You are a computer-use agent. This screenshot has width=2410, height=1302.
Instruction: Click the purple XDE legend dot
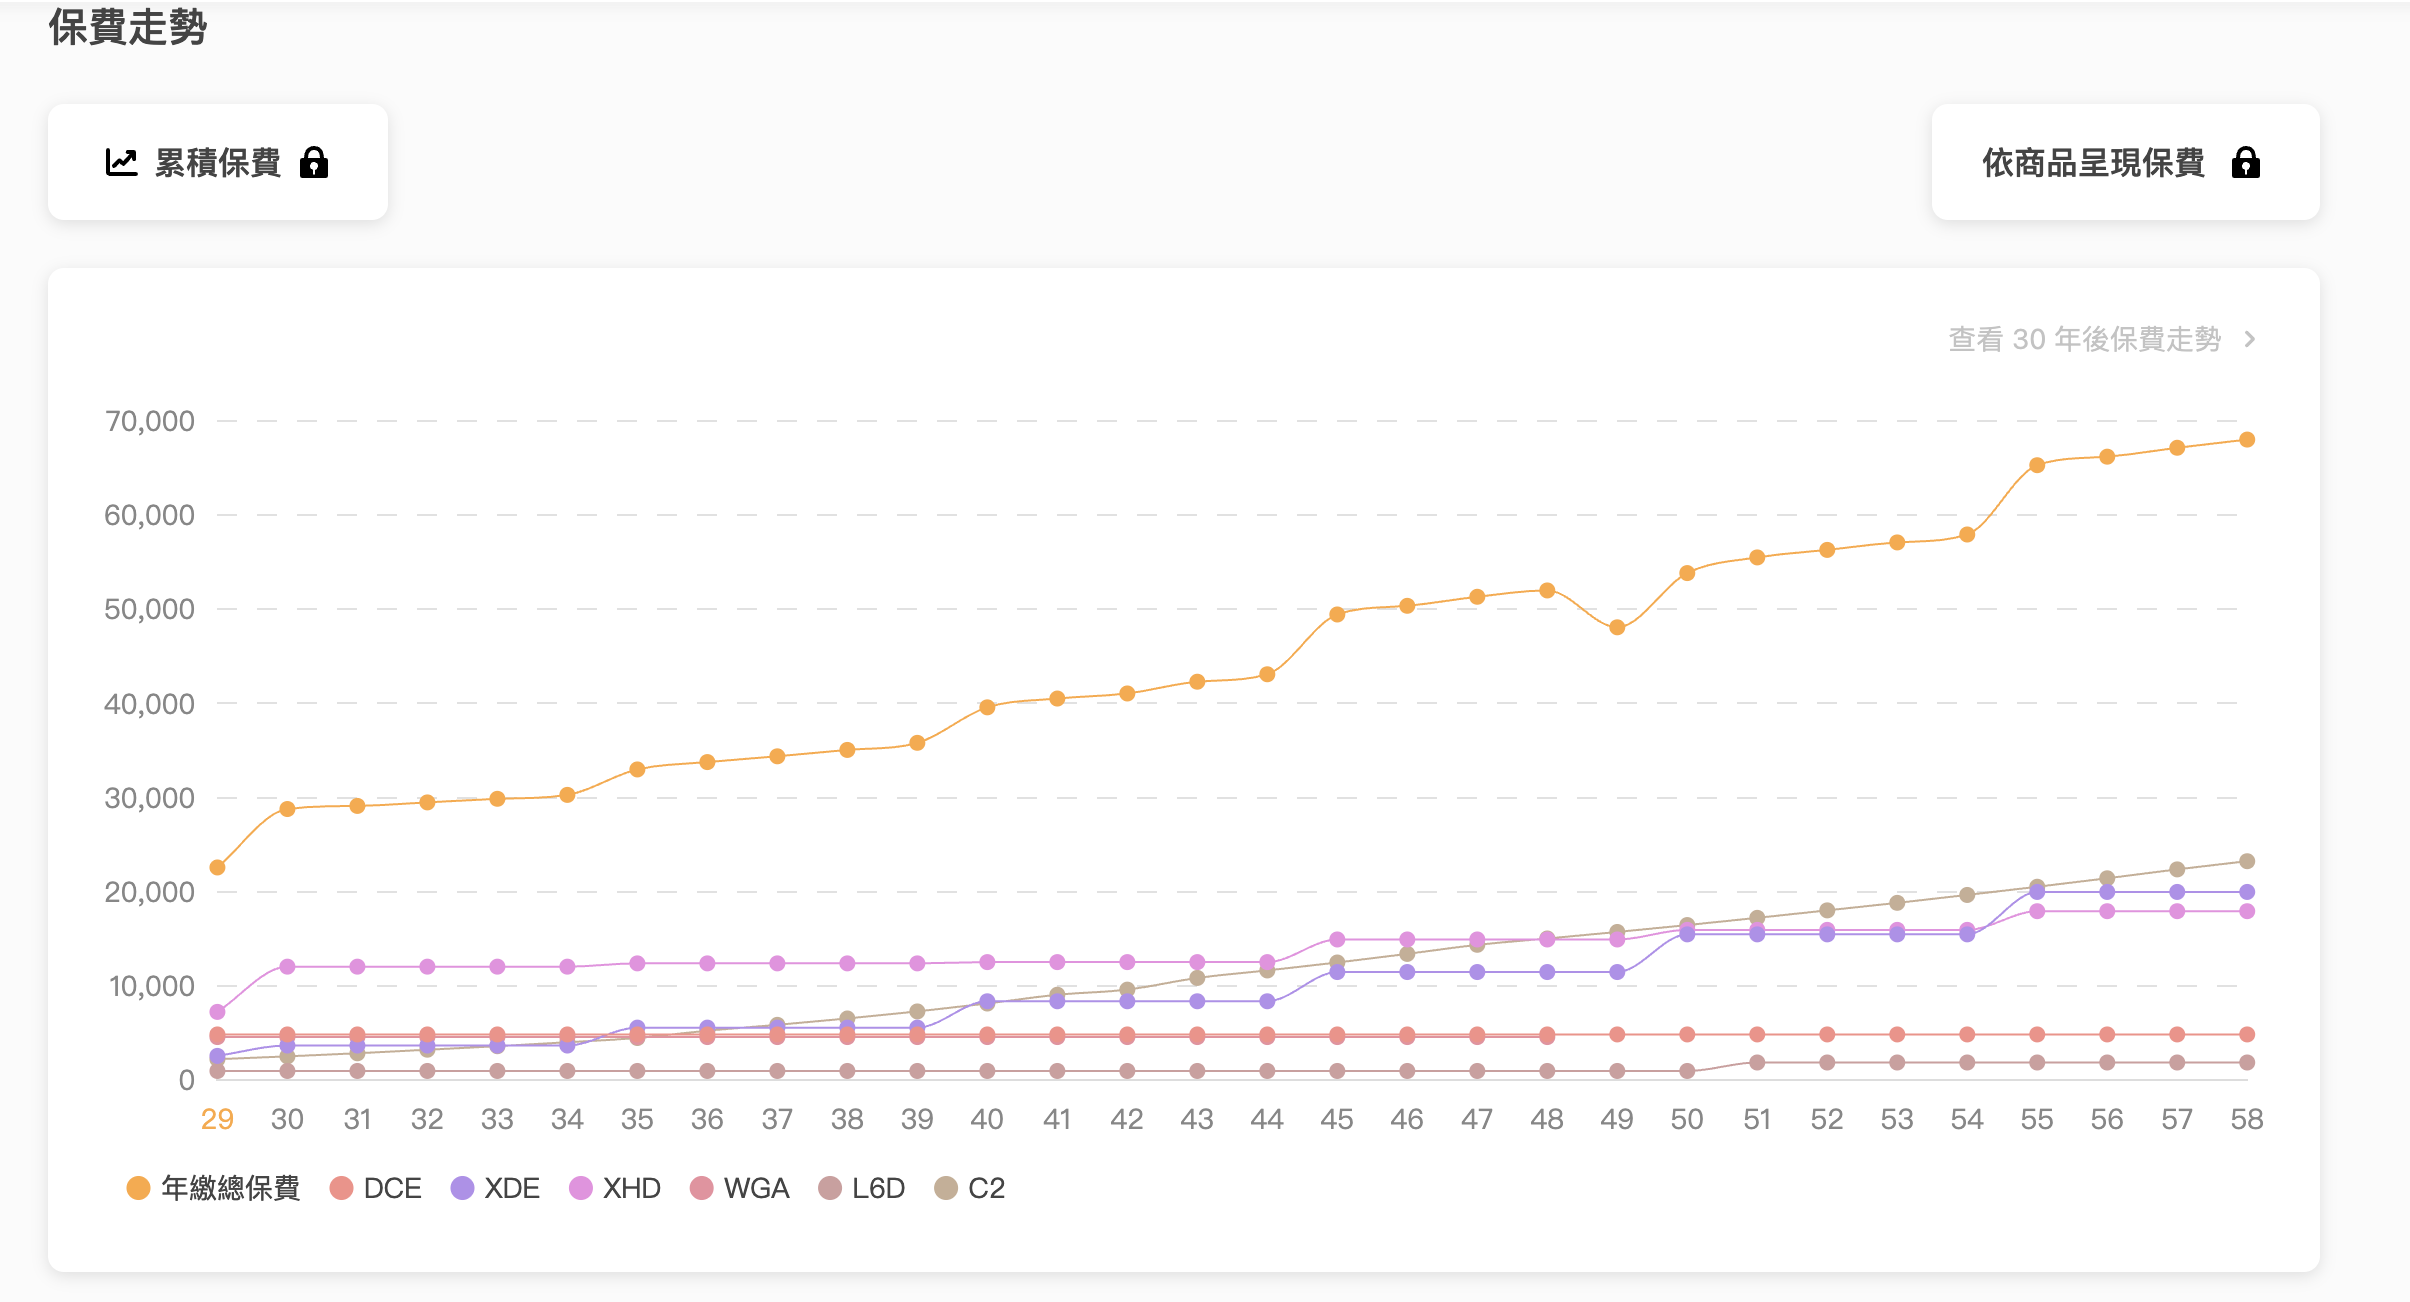[462, 1188]
